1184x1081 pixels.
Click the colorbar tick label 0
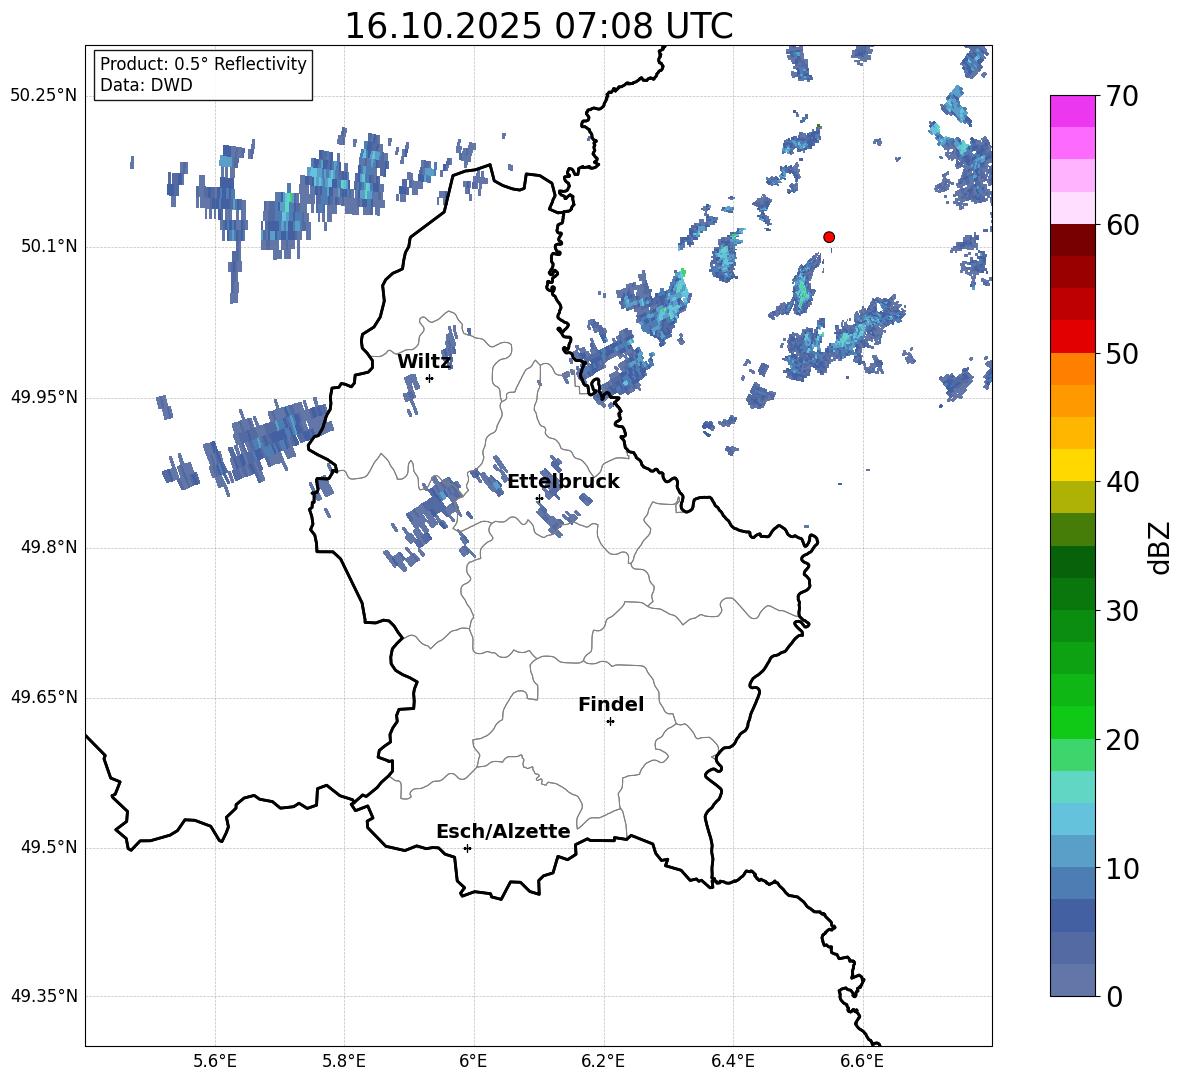tap(1114, 996)
